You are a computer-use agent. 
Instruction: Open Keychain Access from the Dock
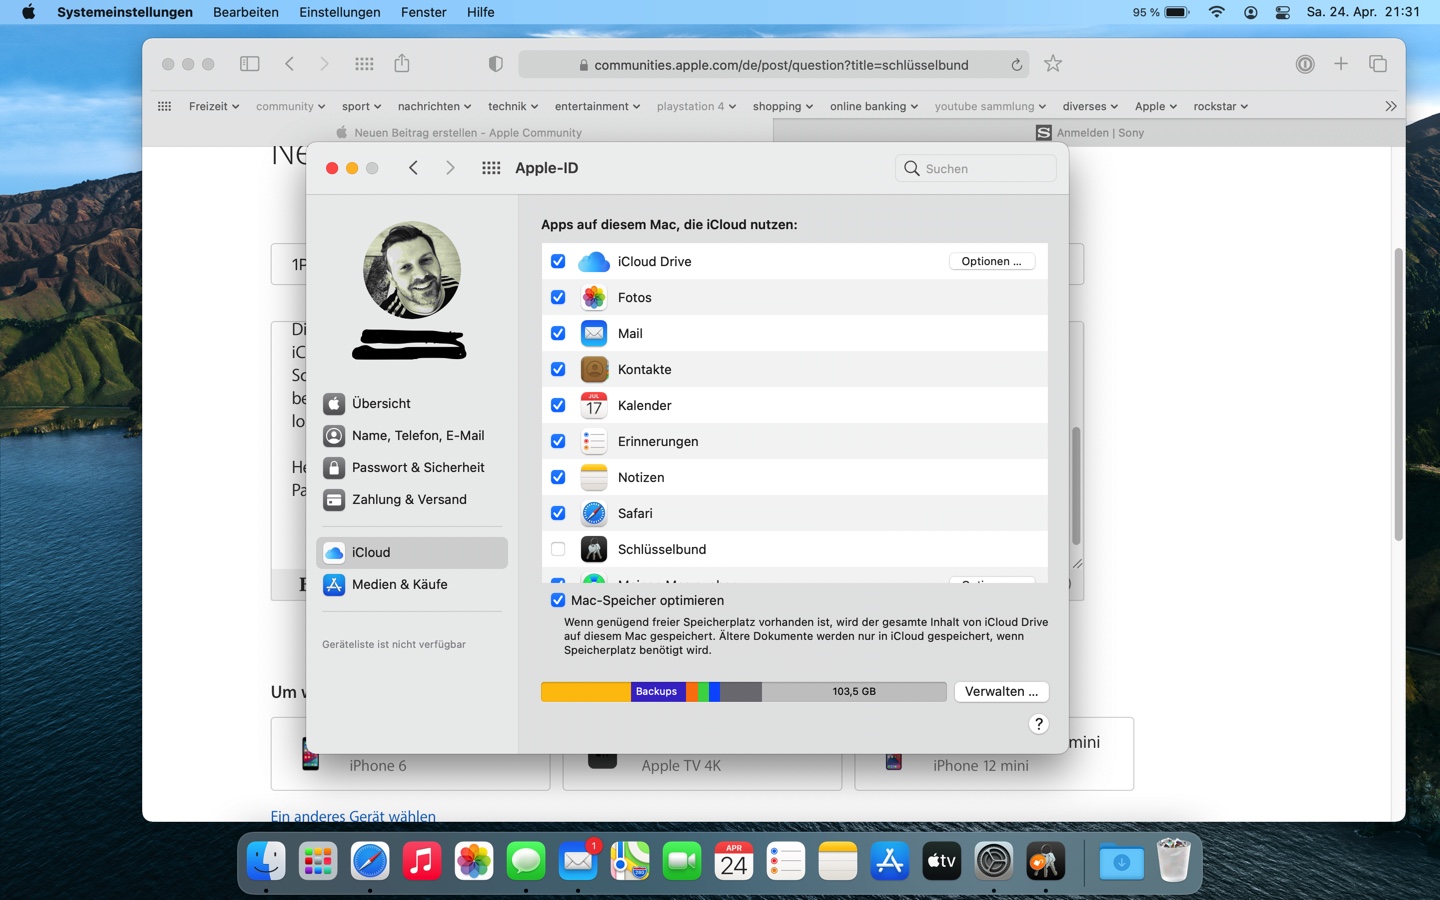click(1045, 861)
